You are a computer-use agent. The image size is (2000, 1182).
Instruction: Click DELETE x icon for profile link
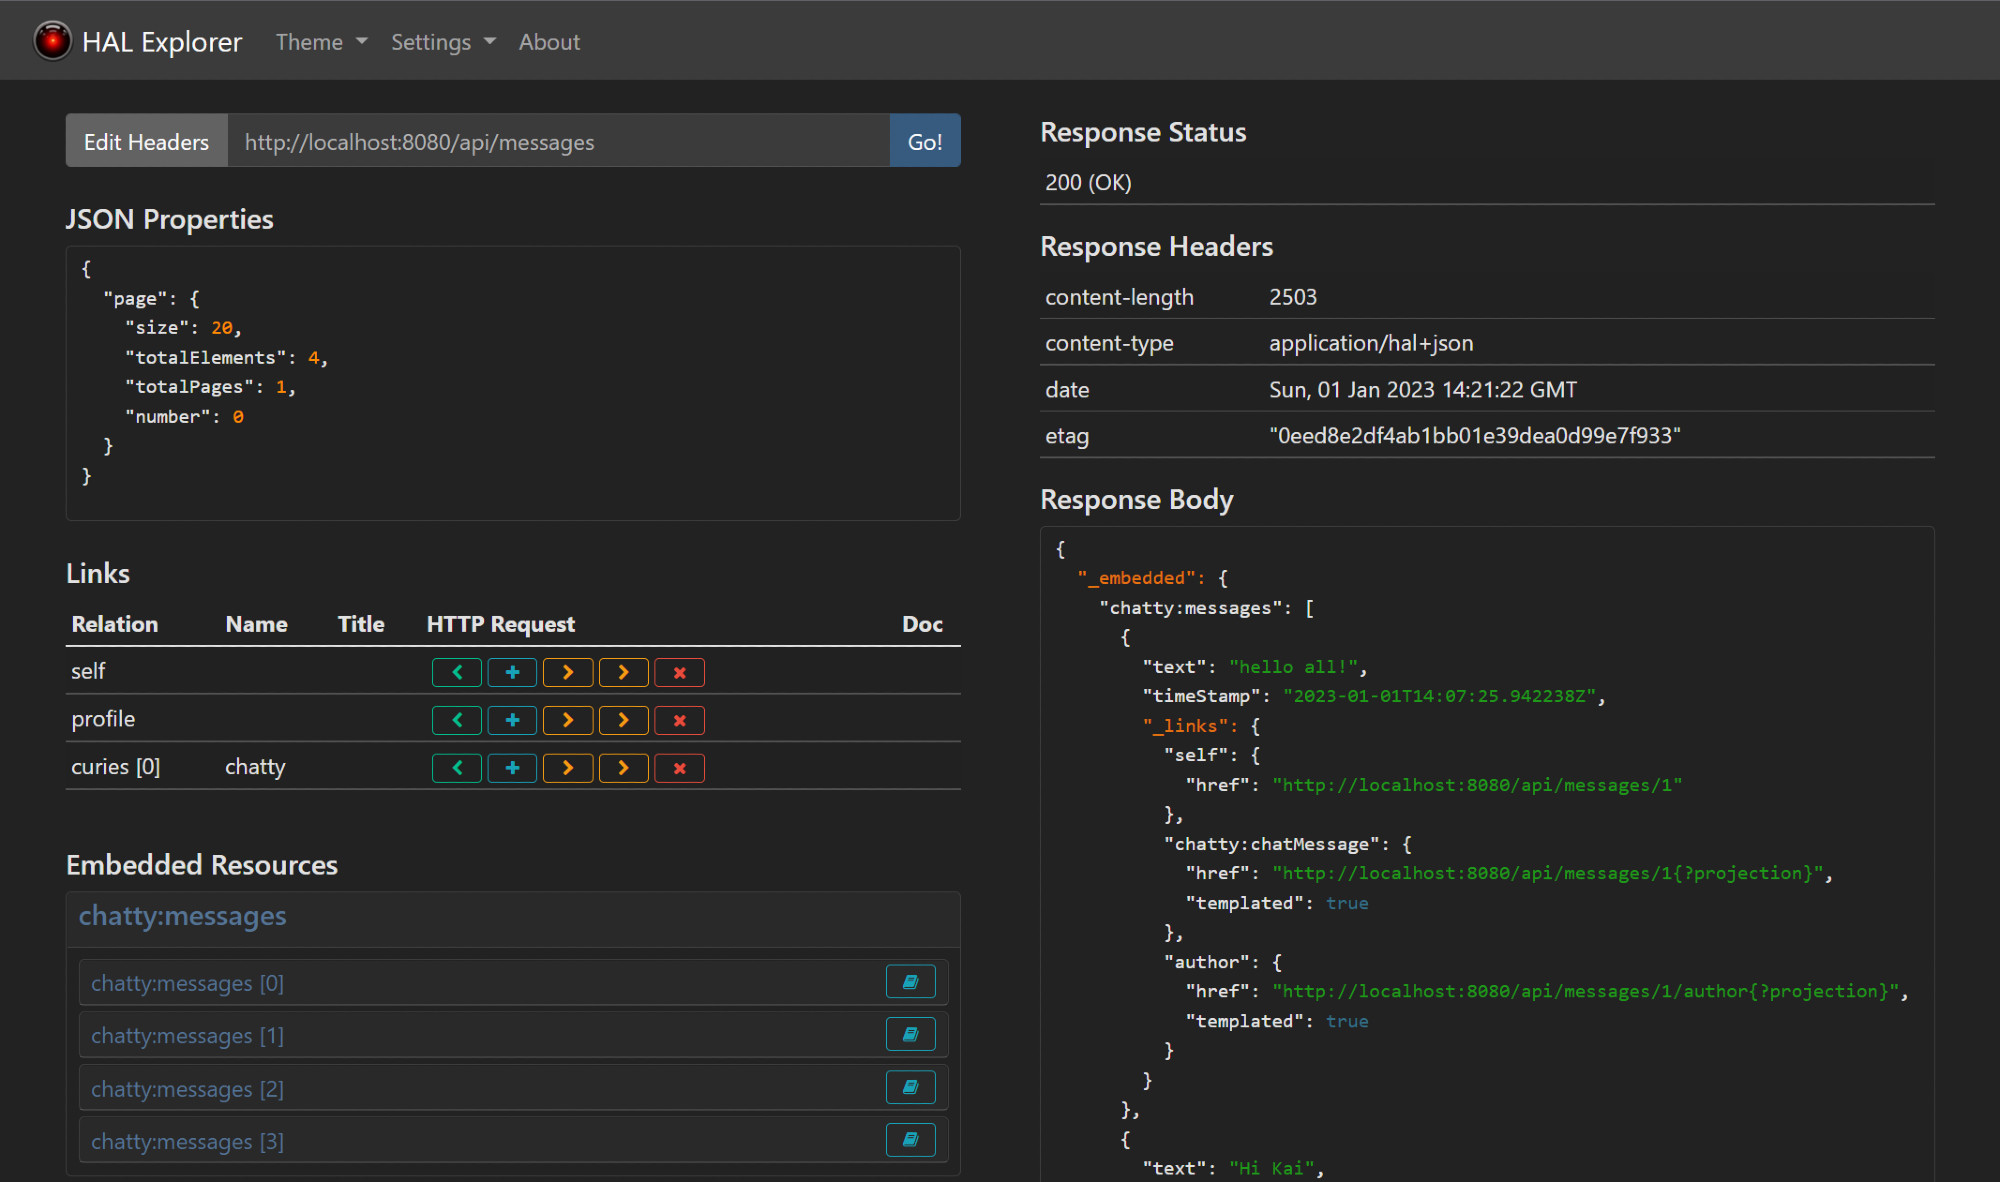coord(679,720)
